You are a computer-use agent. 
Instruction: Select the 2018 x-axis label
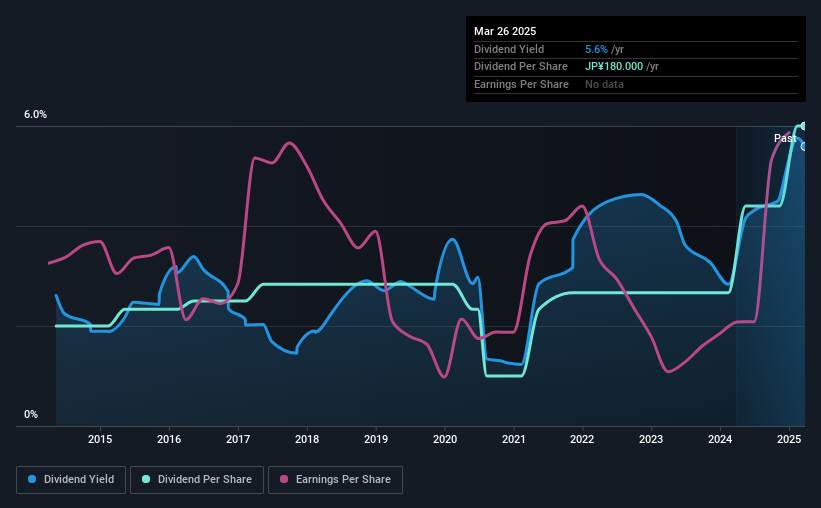[x=307, y=439]
